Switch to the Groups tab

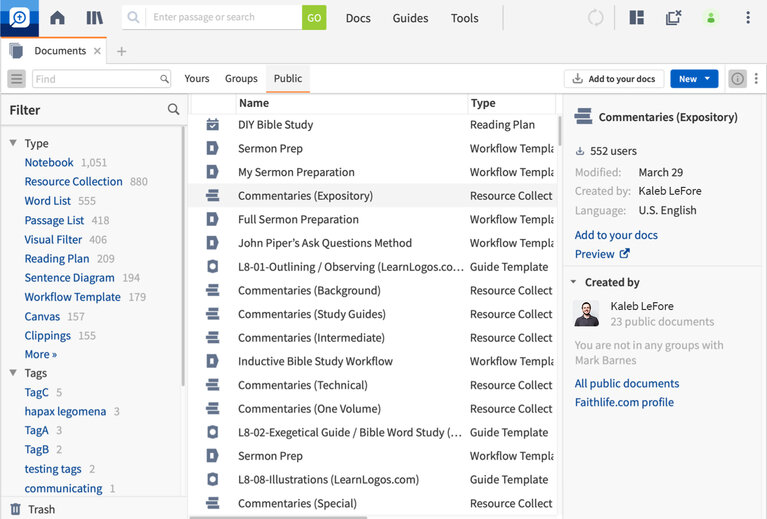[241, 79]
